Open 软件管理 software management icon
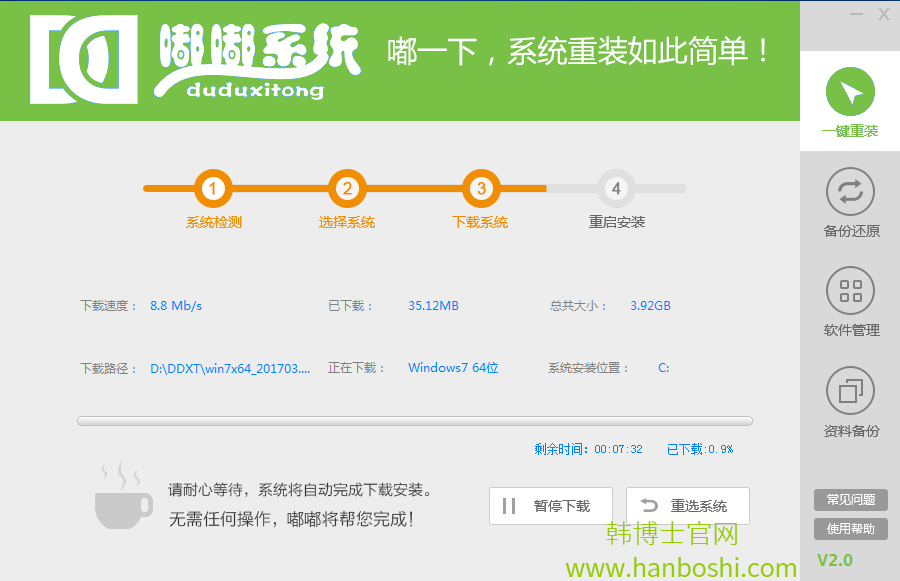This screenshot has width=900, height=581. click(x=850, y=291)
